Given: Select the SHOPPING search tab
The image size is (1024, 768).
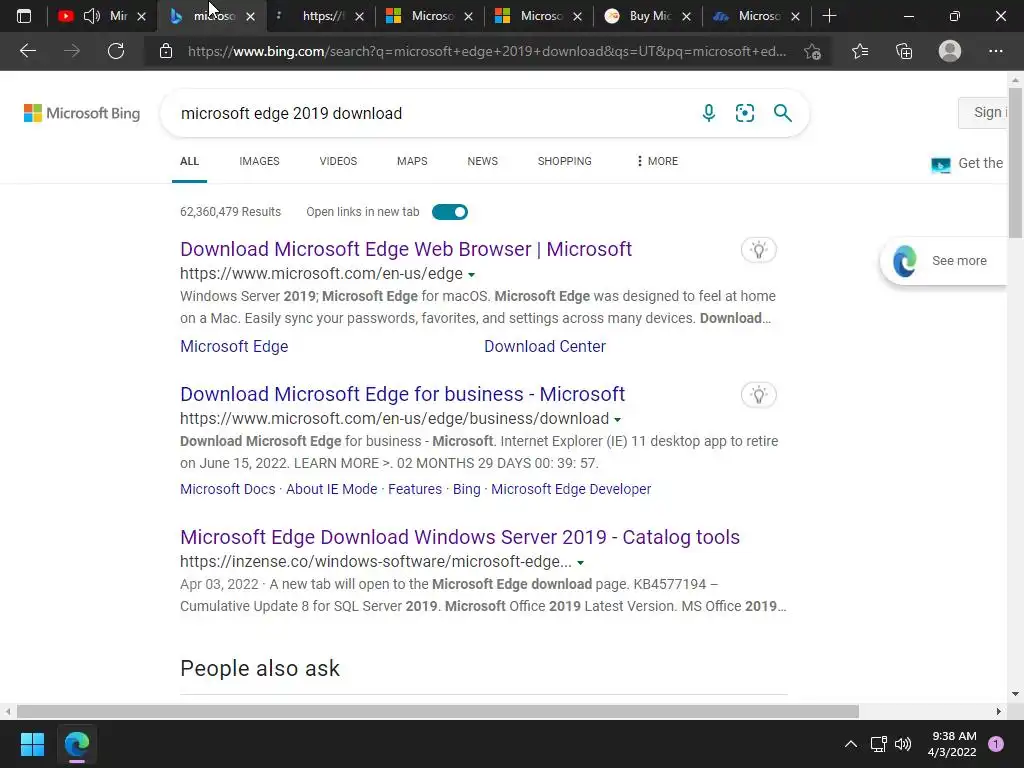Looking at the screenshot, I should tap(565, 161).
